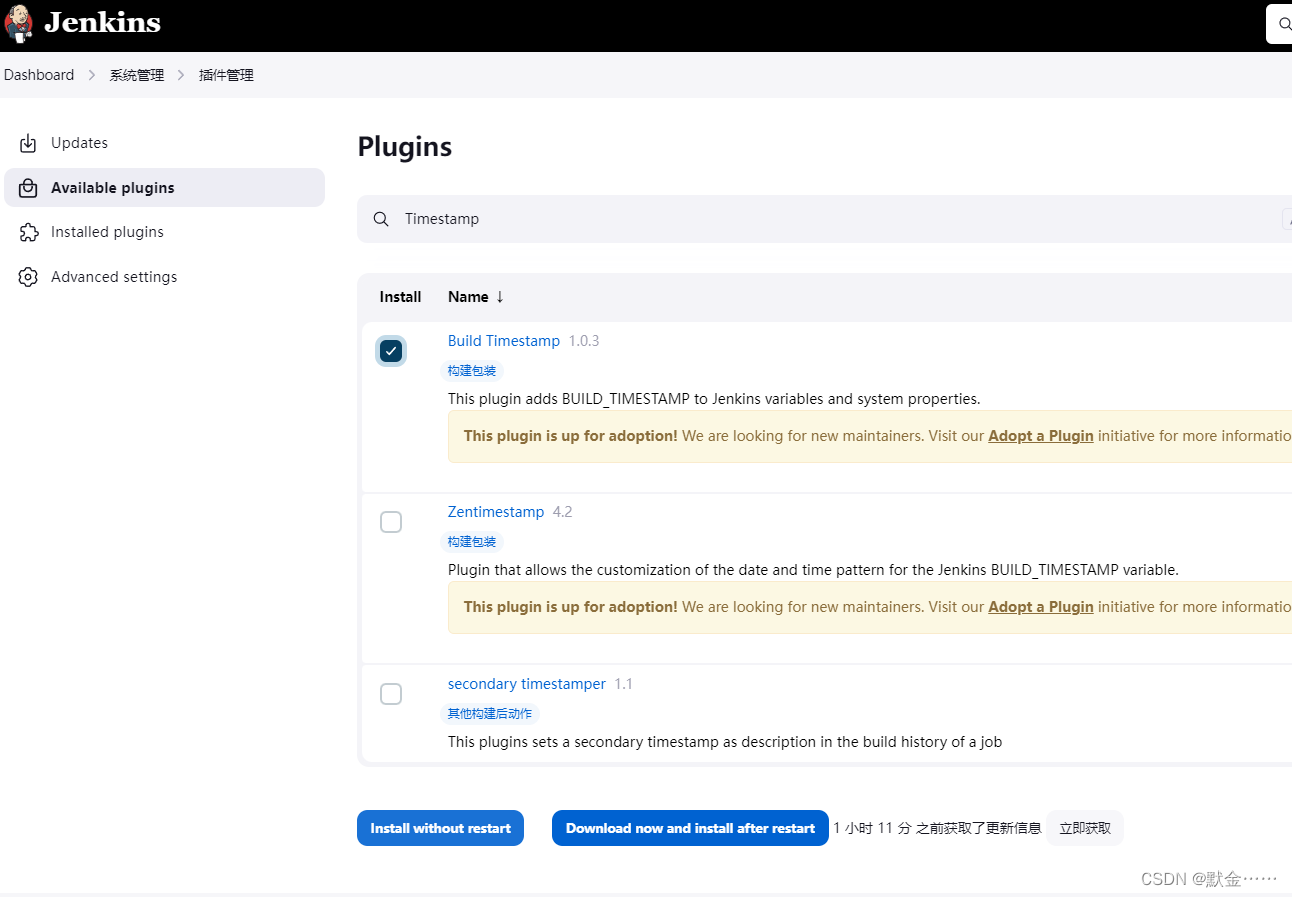This screenshot has height=897, width=1292.
Task: Click the magnifier icon in plugin search
Action: pyautogui.click(x=381, y=219)
